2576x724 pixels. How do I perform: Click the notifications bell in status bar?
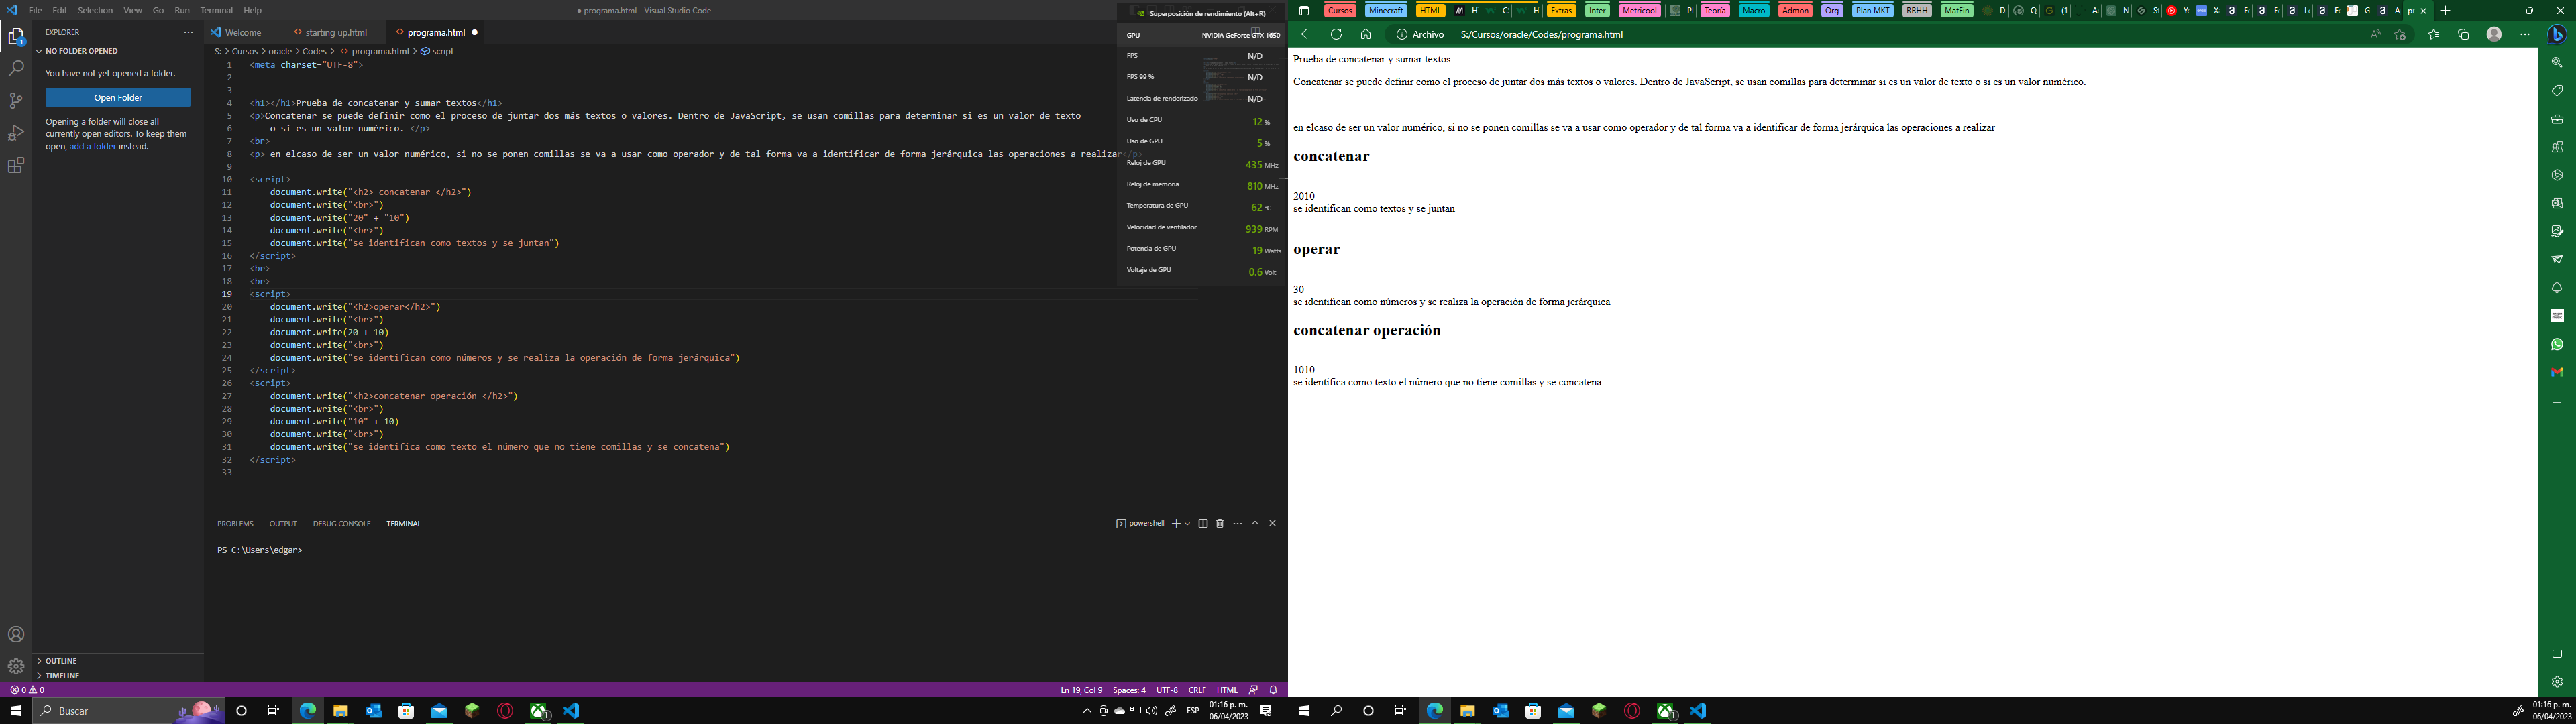[1273, 690]
